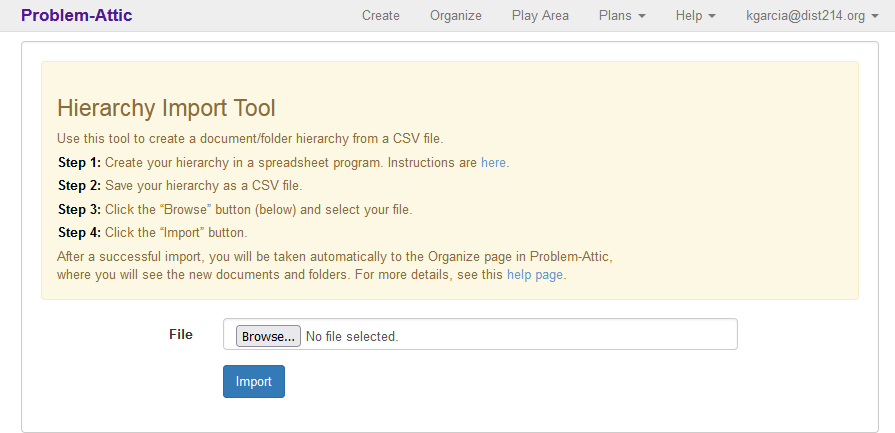The width and height of the screenshot is (895, 433).
Task: Open the kgarcia@dist214.org account menu
Action: 812,16
